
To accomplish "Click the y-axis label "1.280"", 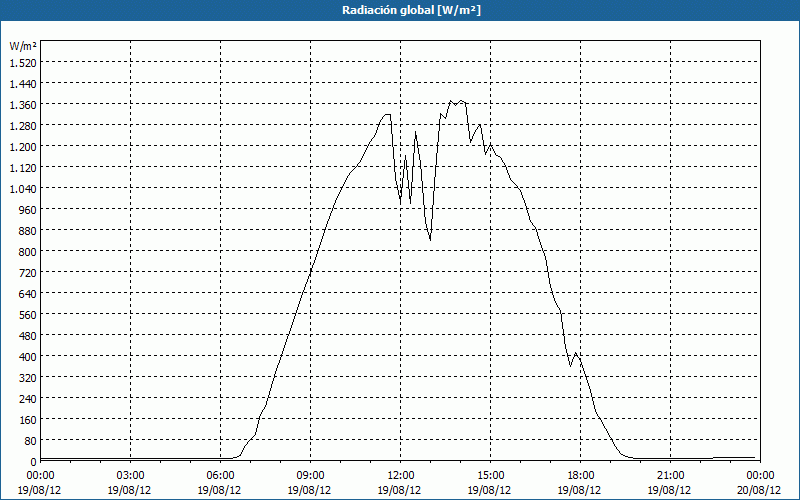I will click(23, 126).
